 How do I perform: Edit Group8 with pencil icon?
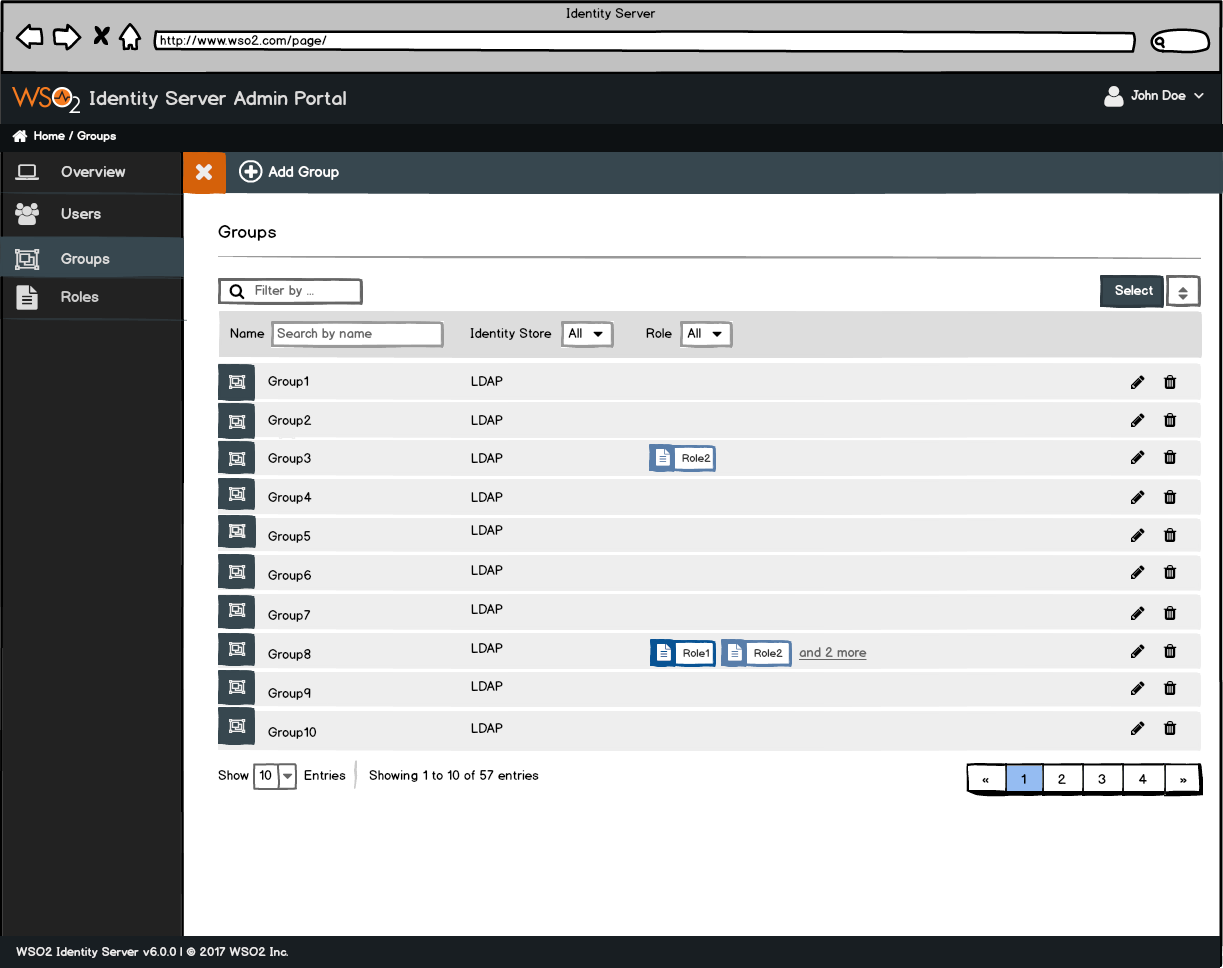pos(1137,651)
